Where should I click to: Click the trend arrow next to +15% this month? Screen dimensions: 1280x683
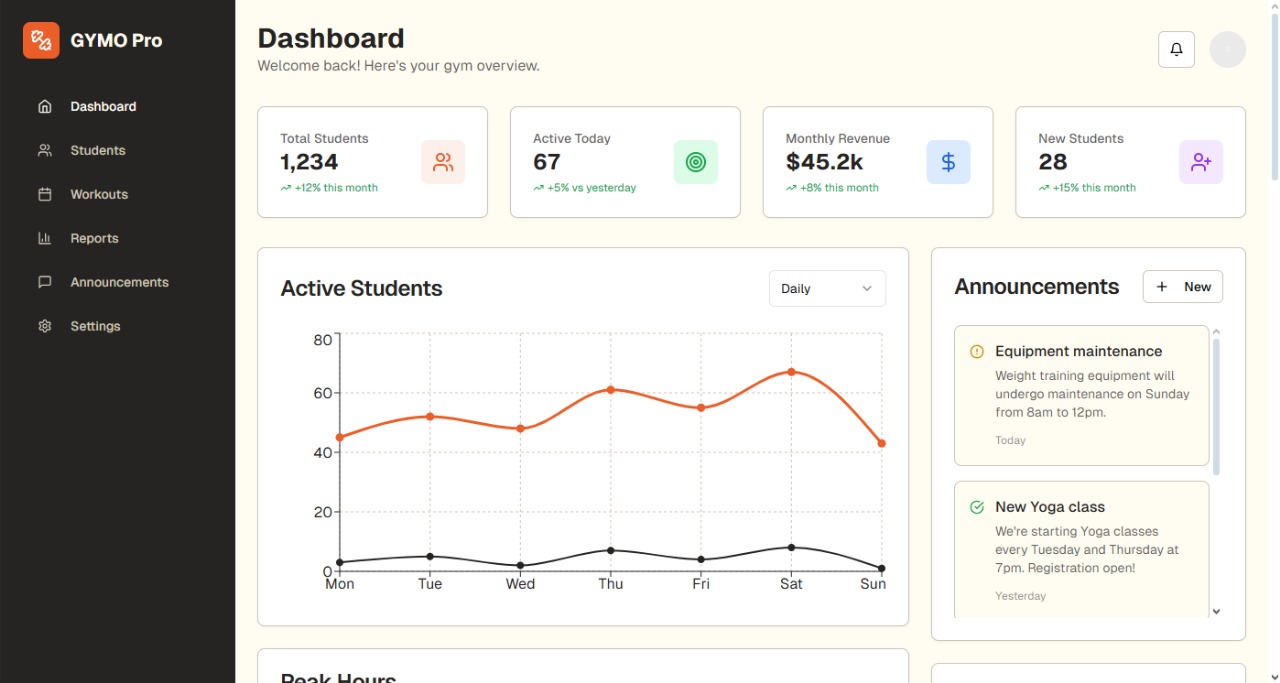[x=1044, y=188]
